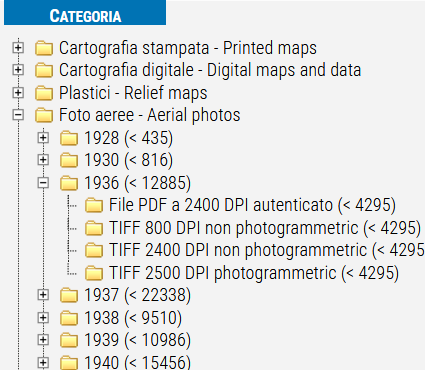This screenshot has height=370, width=425.
Task: Open TIFF 2400 DPI non photogrammetric
Action: (x=267, y=250)
